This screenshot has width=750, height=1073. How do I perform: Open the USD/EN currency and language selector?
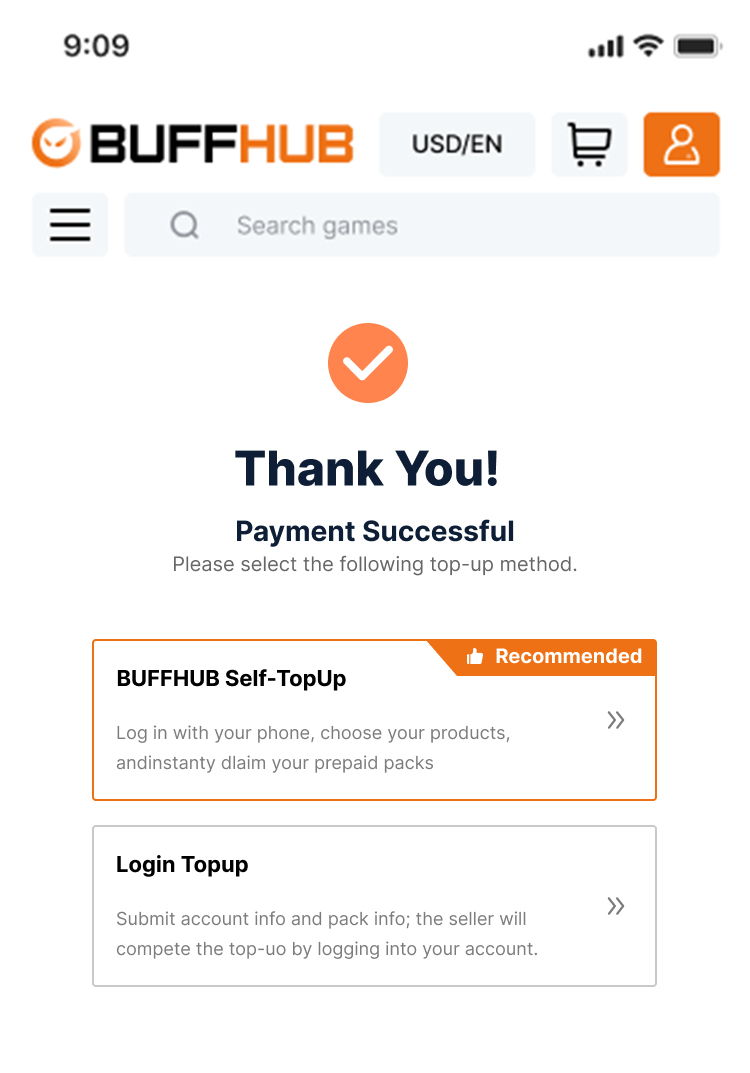tap(457, 144)
